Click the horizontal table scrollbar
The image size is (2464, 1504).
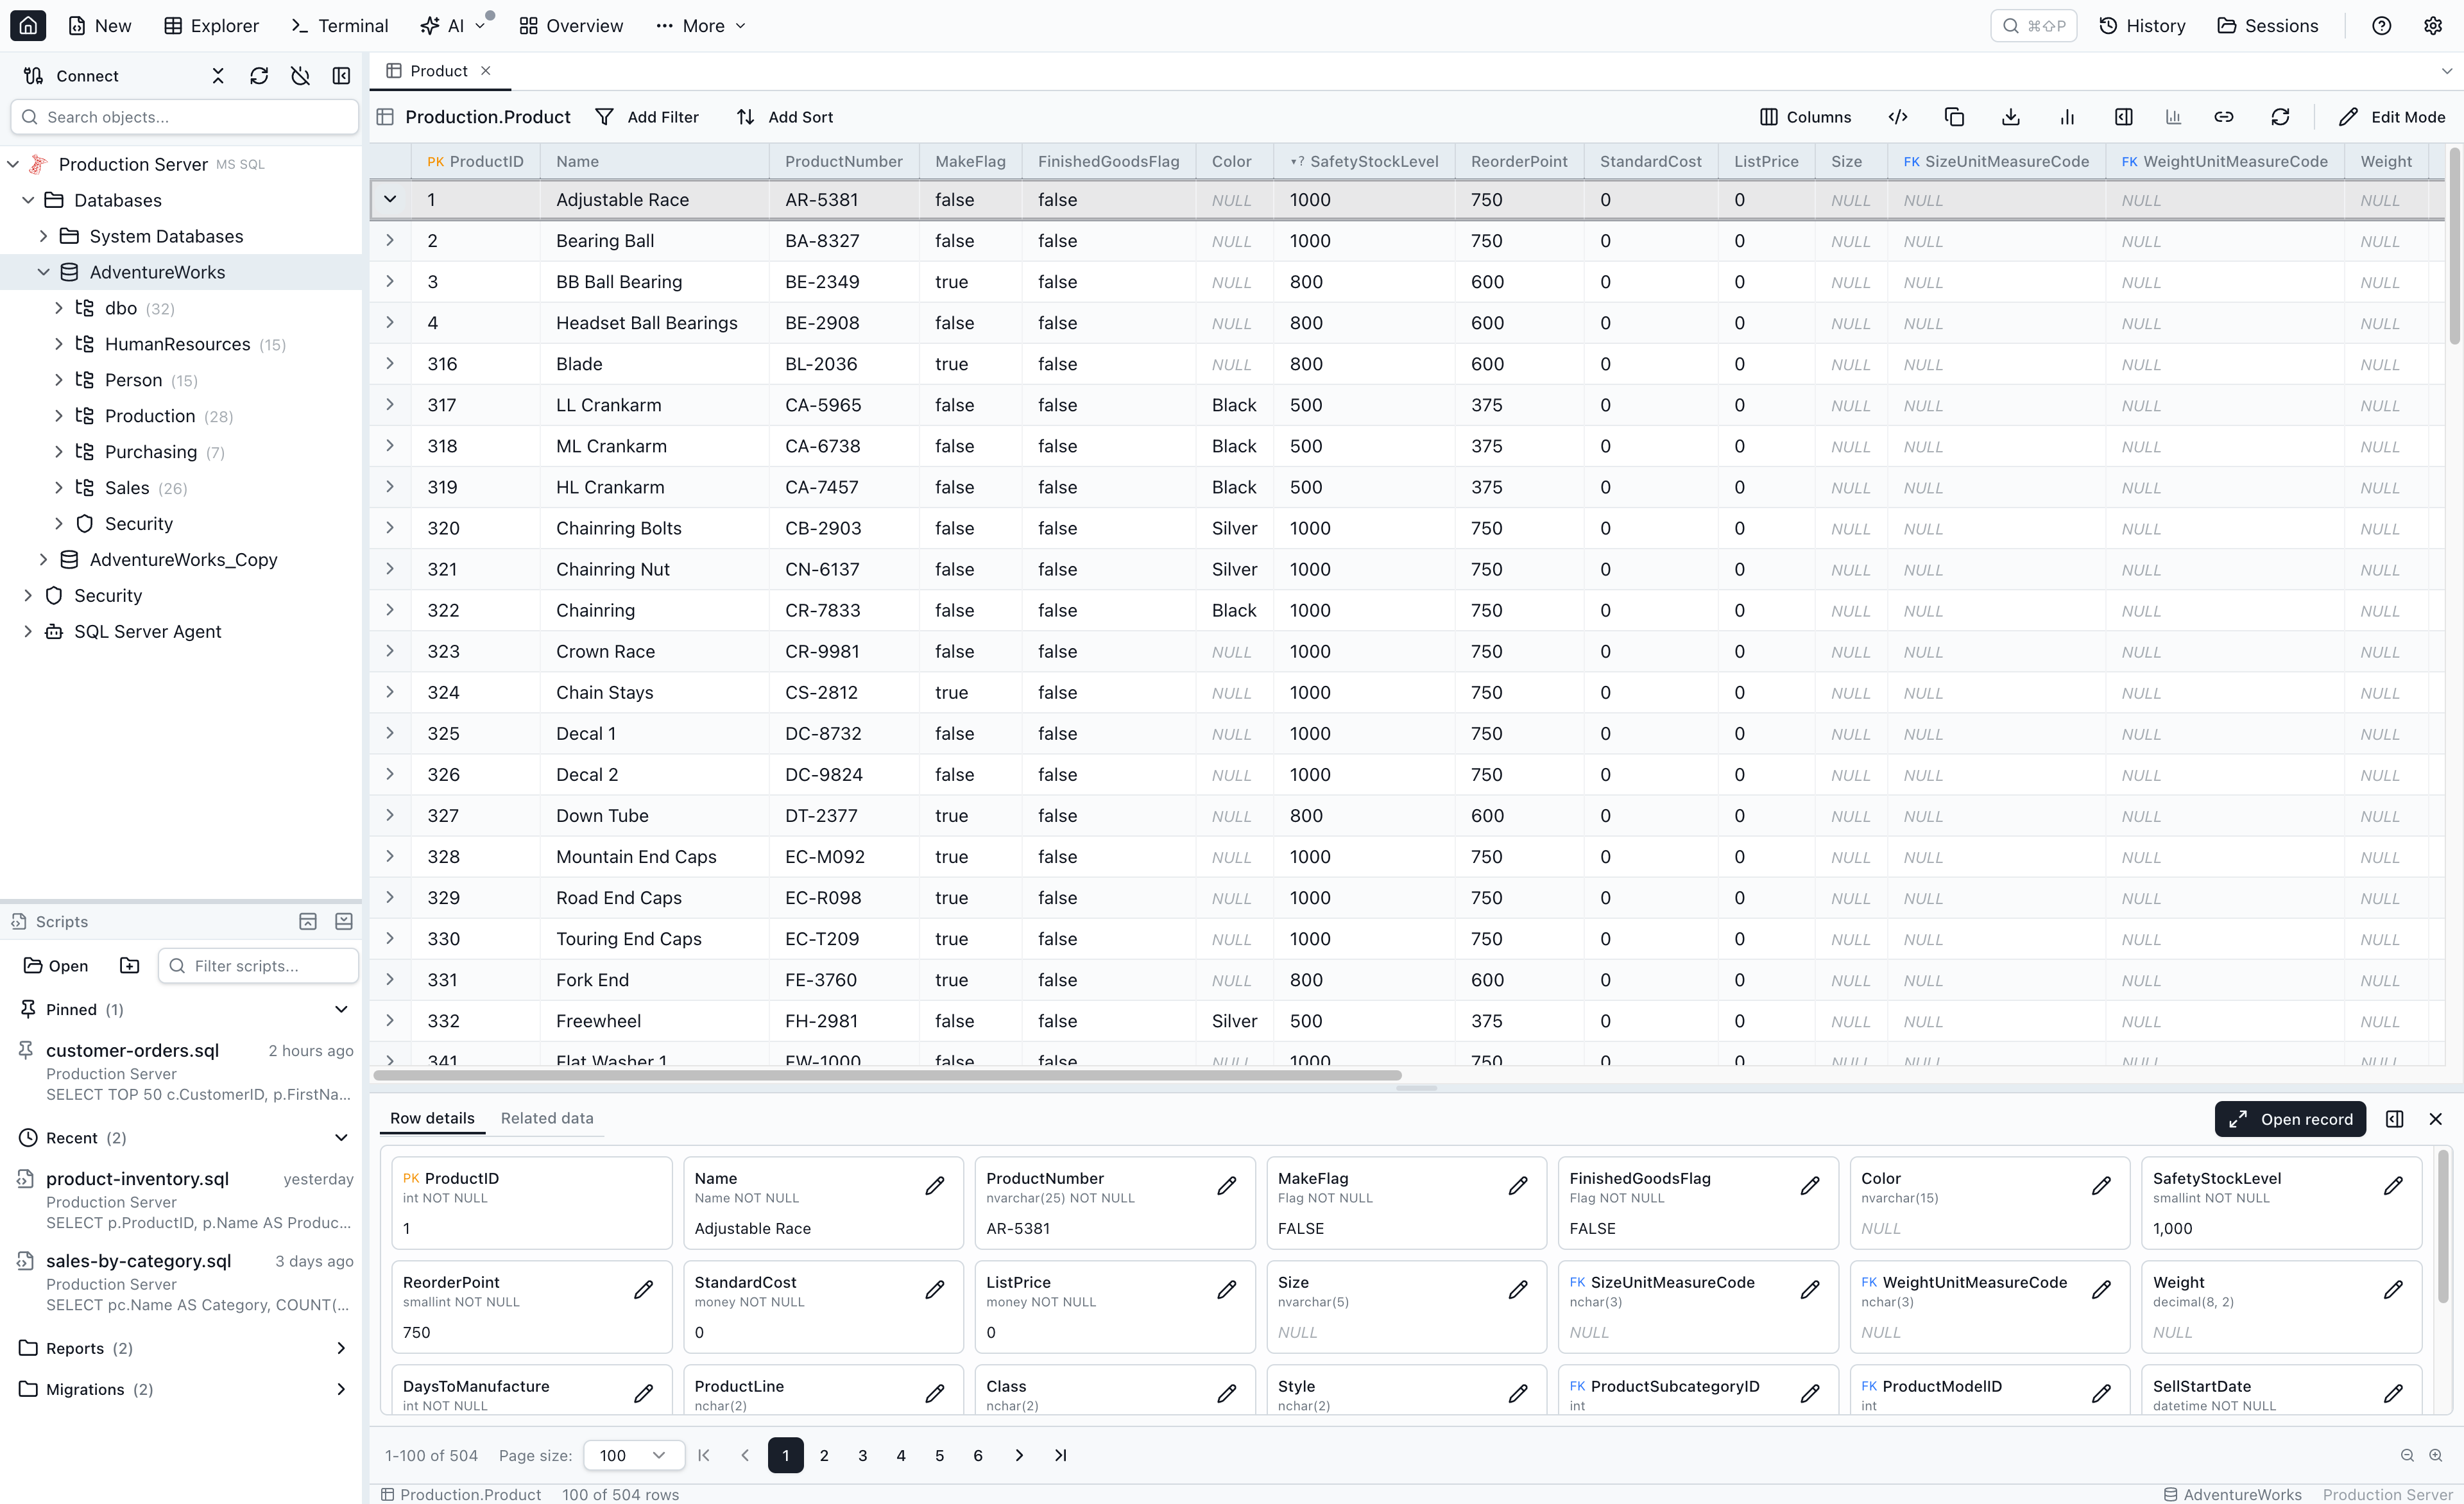887,1076
